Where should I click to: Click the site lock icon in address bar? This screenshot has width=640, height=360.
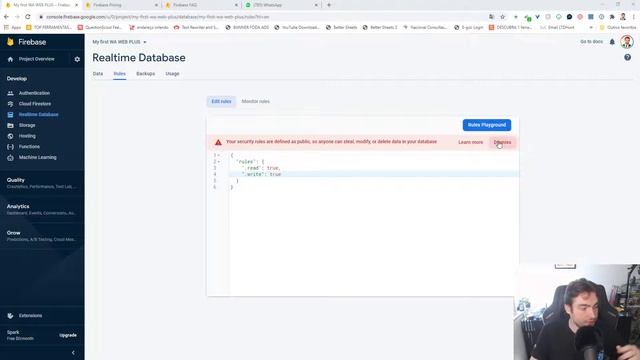41,17
